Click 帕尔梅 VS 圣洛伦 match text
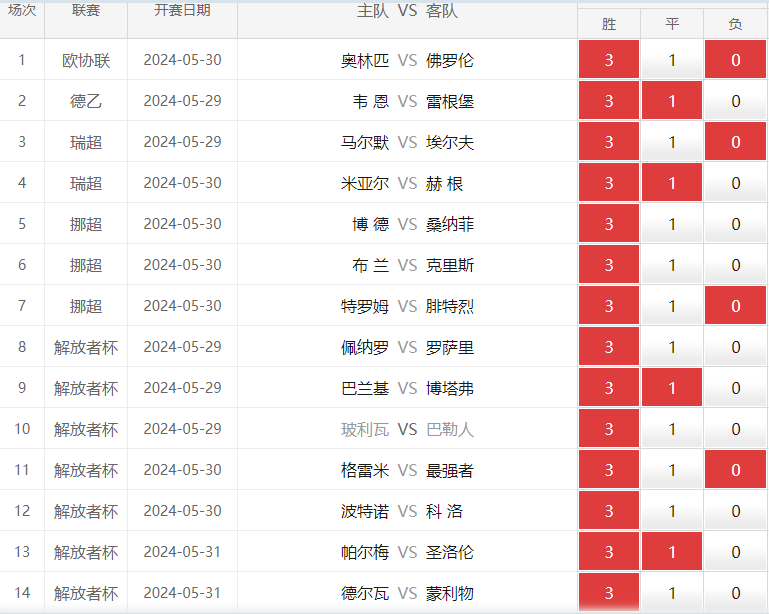Image resolution: width=769 pixels, height=614 pixels. [x=407, y=552]
